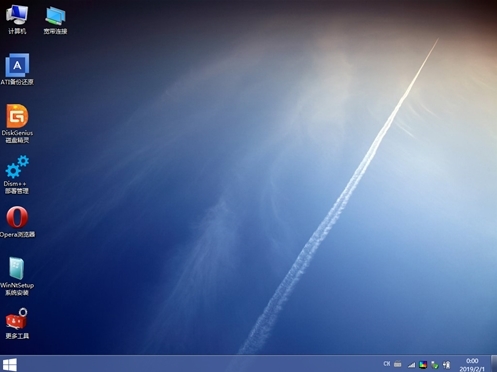Click the power plug tray icon
Image resolution: width=497 pixels, height=372 pixels.
446,365
